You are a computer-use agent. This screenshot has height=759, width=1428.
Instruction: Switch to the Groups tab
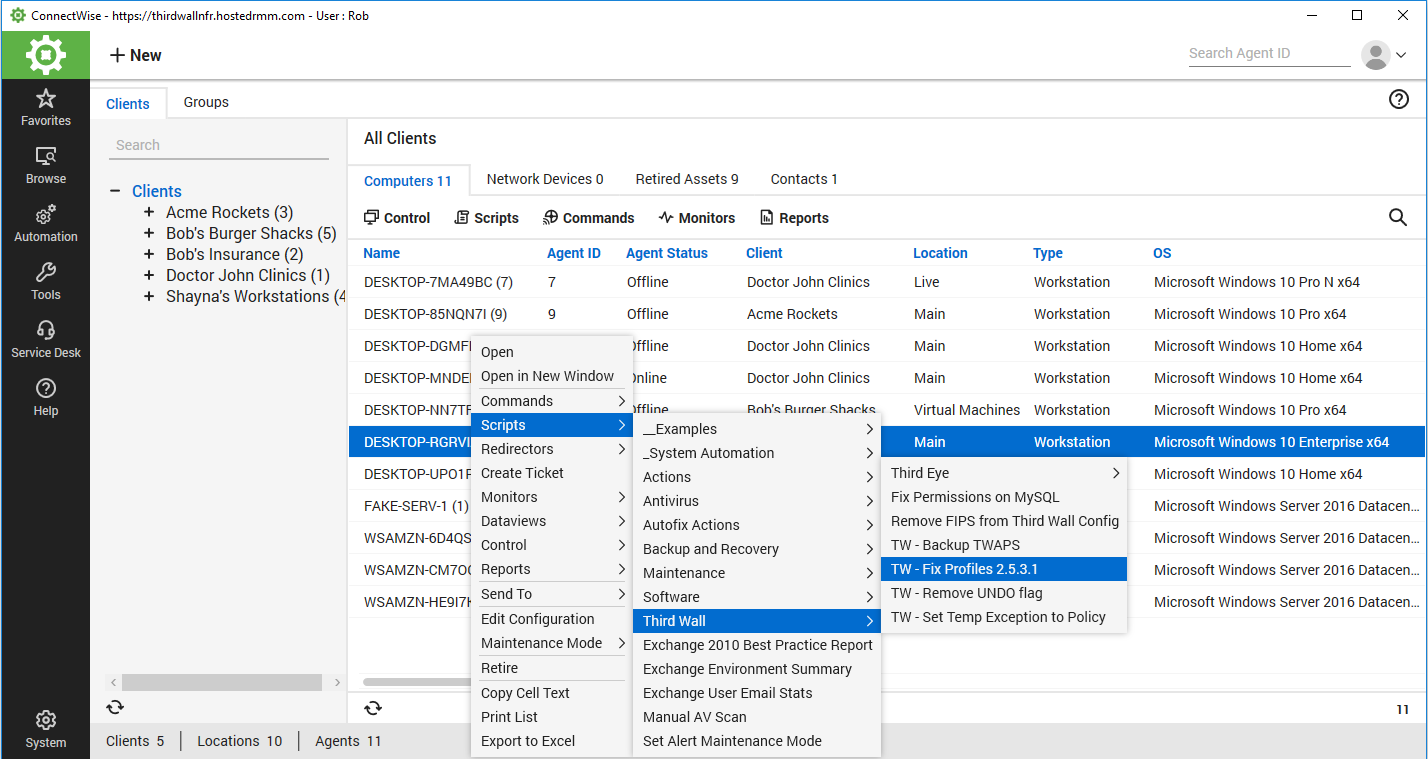(206, 102)
